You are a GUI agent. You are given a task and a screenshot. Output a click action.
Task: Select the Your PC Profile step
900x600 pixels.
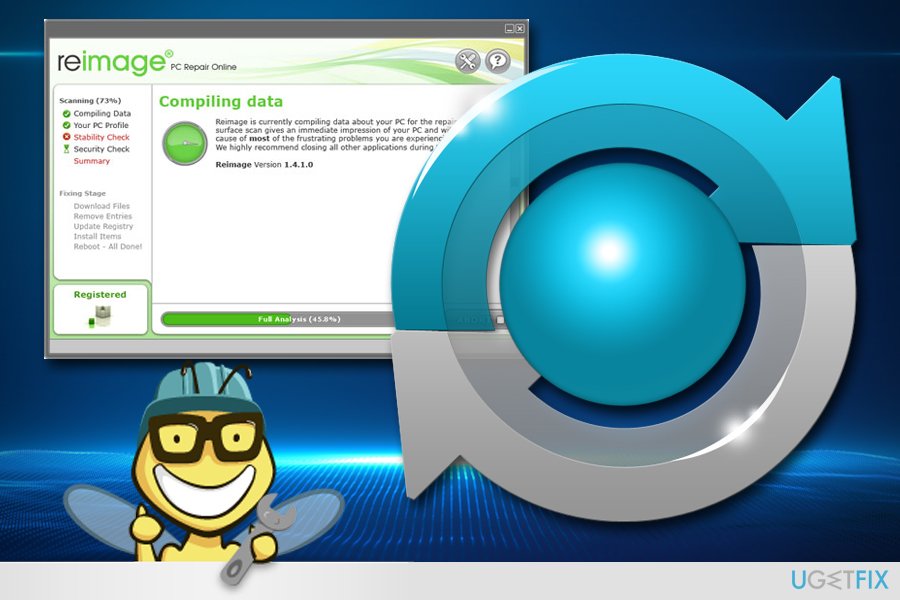(101, 125)
